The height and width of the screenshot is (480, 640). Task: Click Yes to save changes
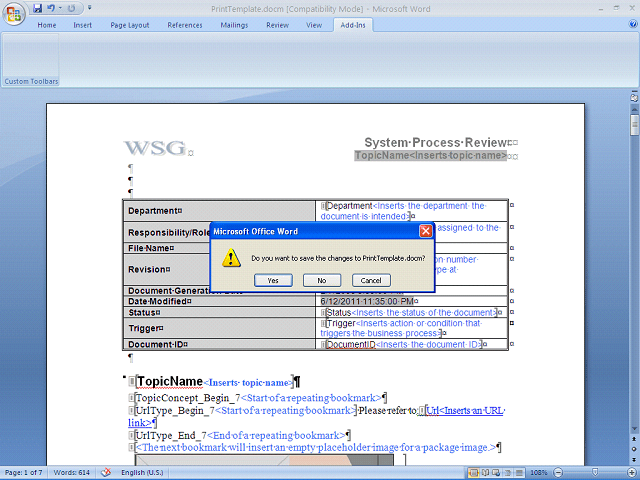pos(273,280)
